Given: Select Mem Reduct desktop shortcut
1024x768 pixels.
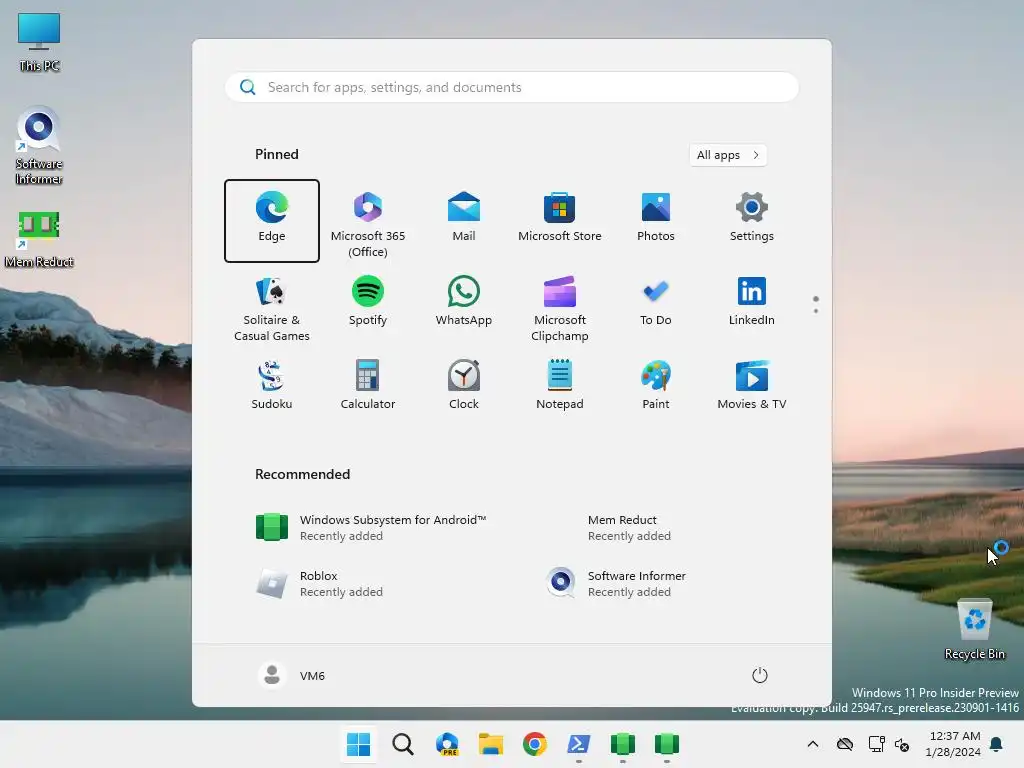Looking at the screenshot, I should coord(39,239).
